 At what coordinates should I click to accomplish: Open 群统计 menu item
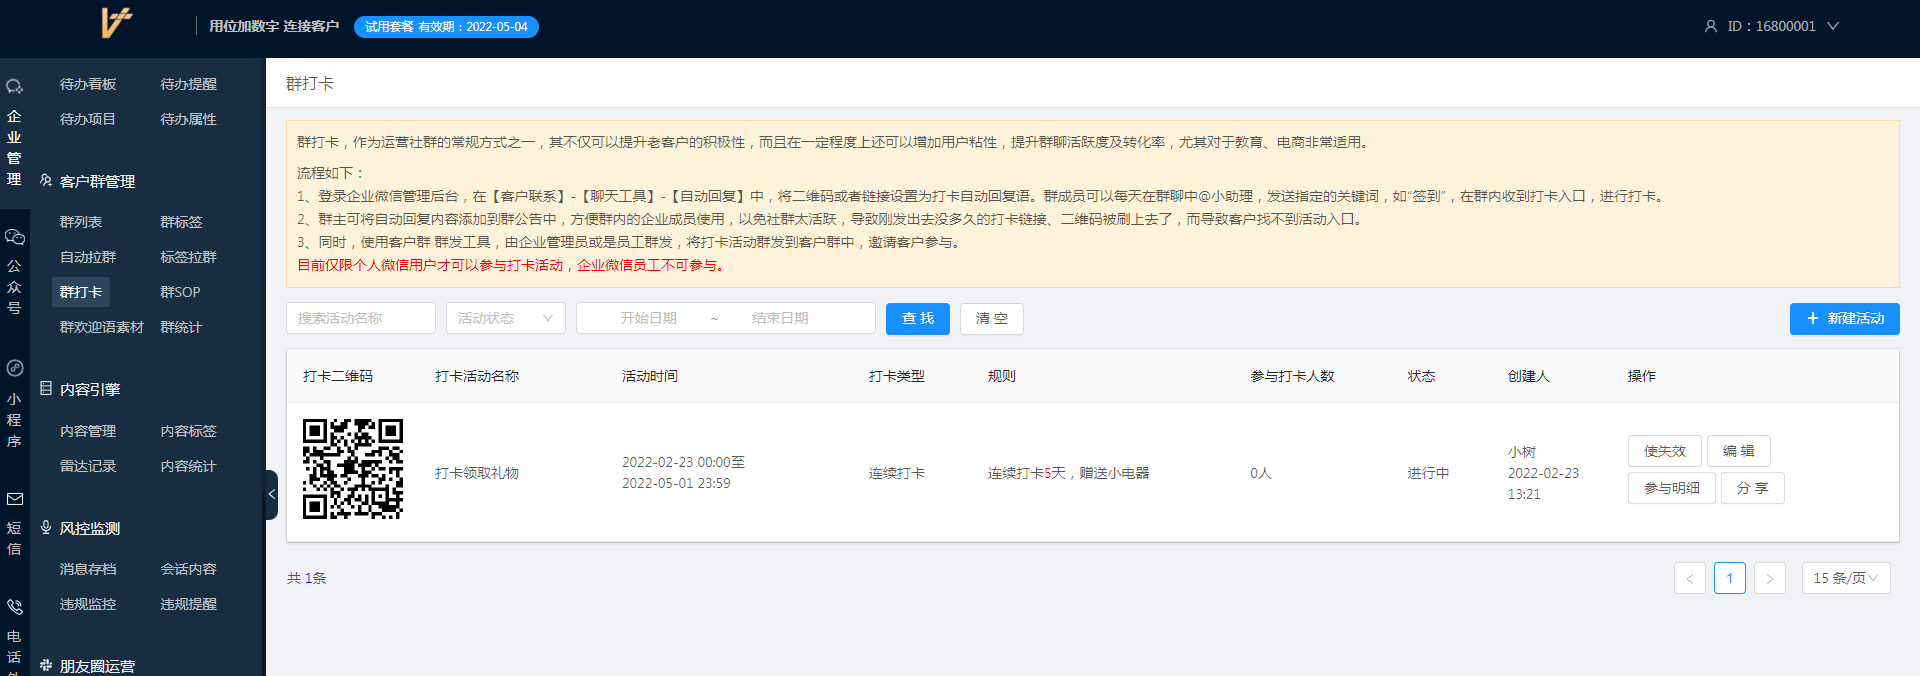[182, 327]
